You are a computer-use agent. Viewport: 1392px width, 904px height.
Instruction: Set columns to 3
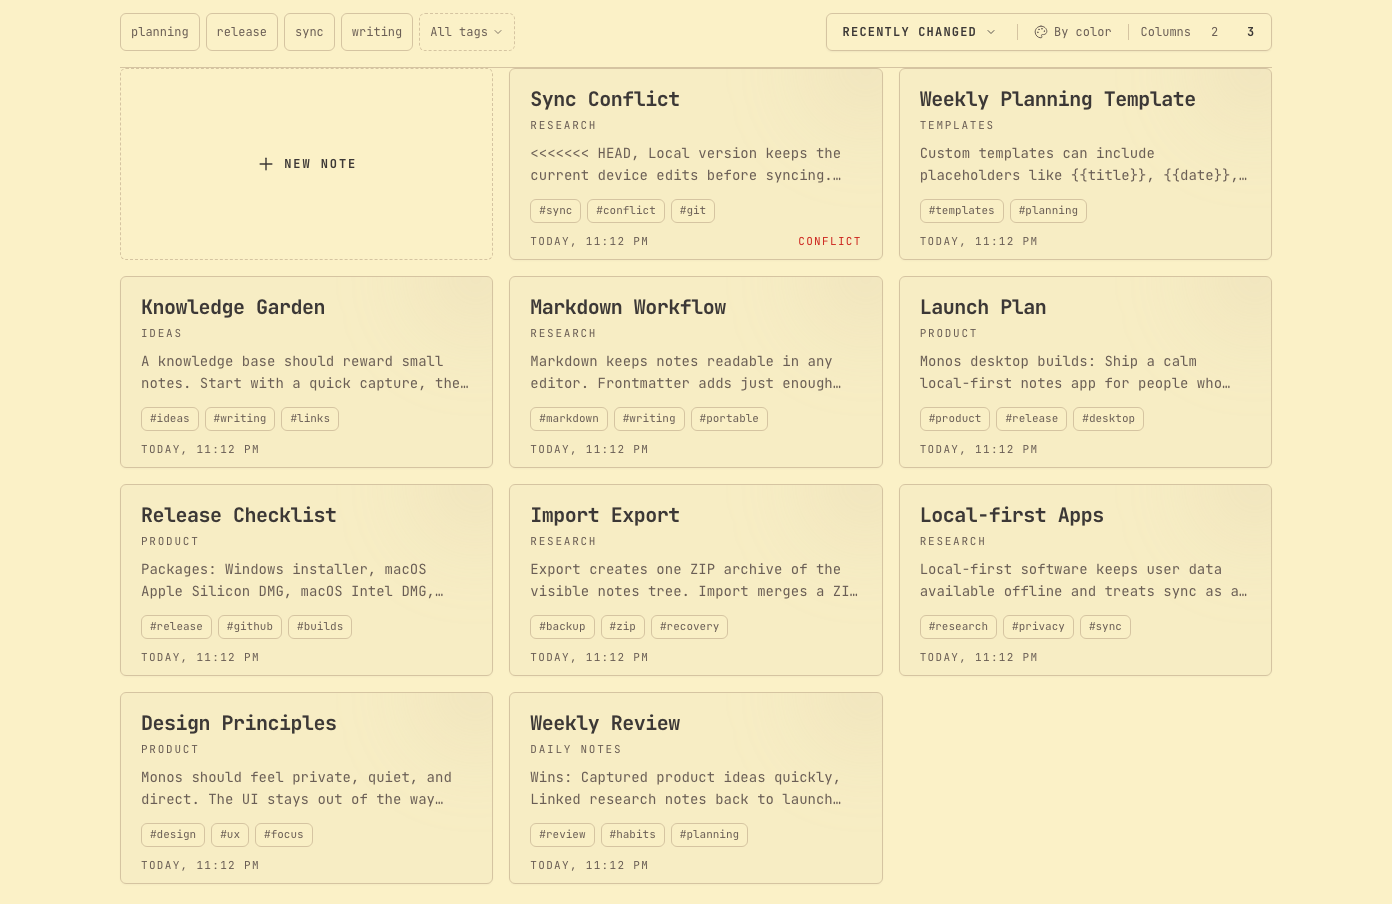[x=1250, y=32]
